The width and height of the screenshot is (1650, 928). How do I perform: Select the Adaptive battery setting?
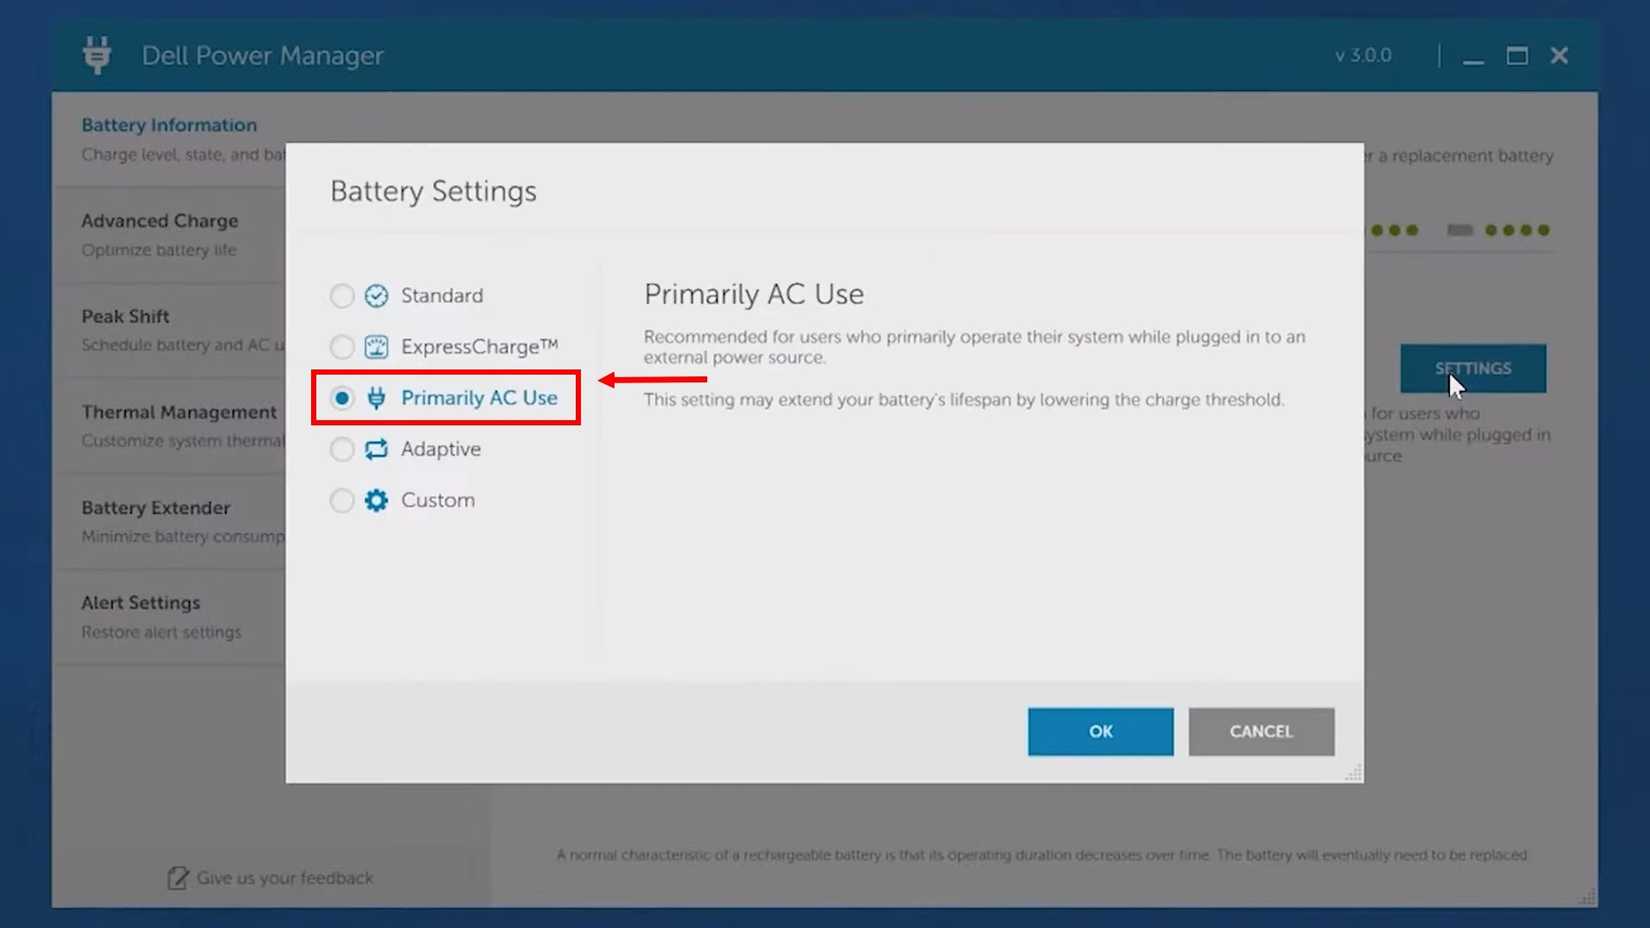342,449
